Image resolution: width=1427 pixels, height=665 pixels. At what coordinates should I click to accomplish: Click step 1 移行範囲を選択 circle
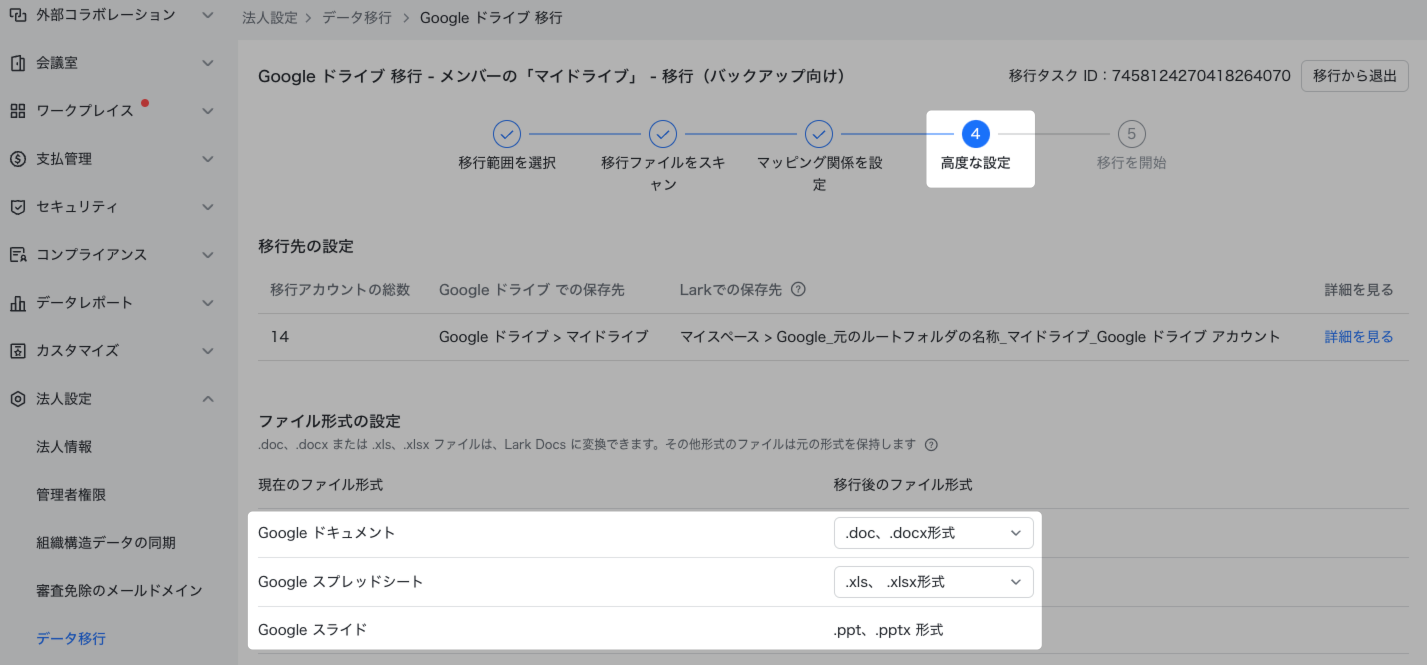click(x=507, y=134)
